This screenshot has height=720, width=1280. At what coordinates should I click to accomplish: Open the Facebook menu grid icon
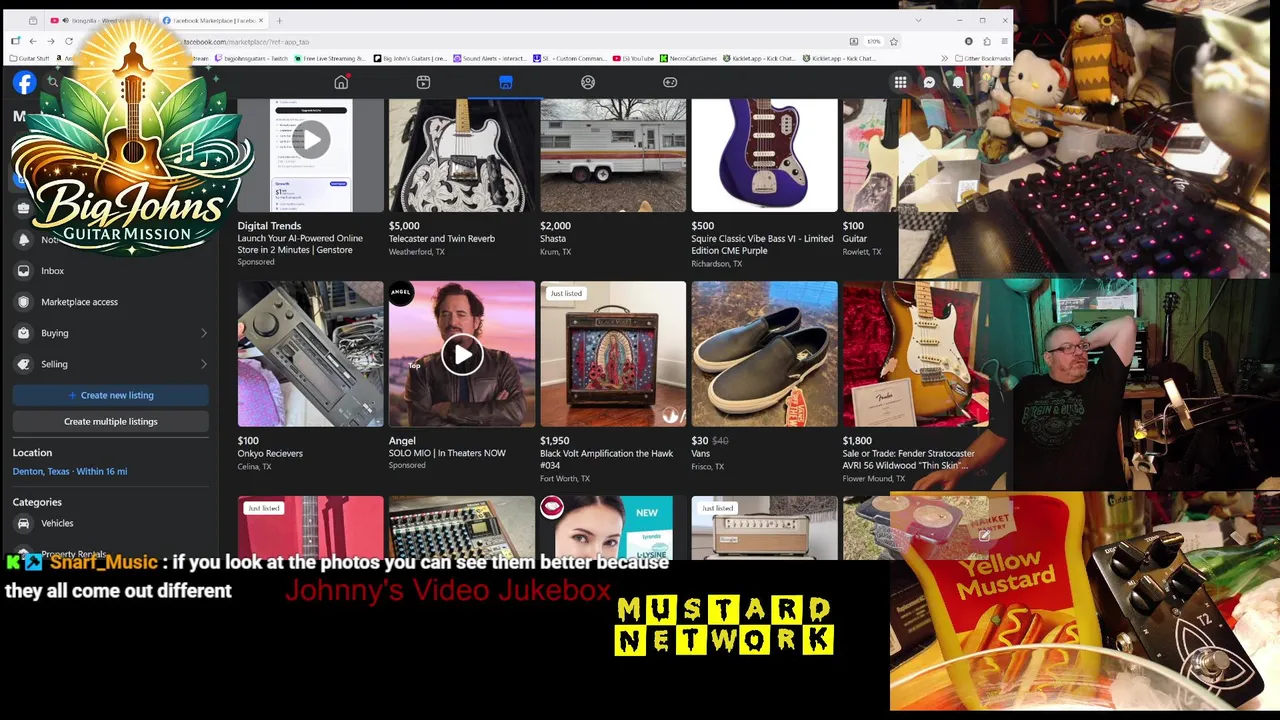900,83
